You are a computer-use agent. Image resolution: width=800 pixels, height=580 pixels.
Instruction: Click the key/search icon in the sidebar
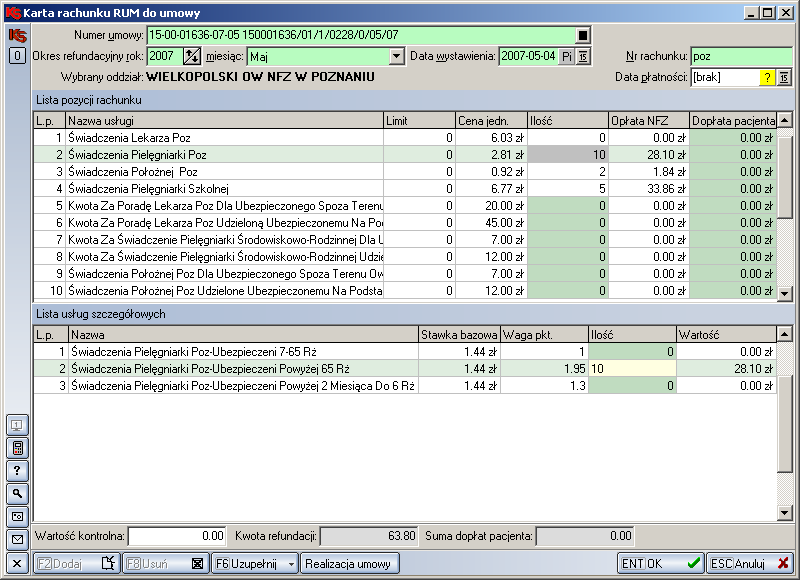tap(17, 494)
